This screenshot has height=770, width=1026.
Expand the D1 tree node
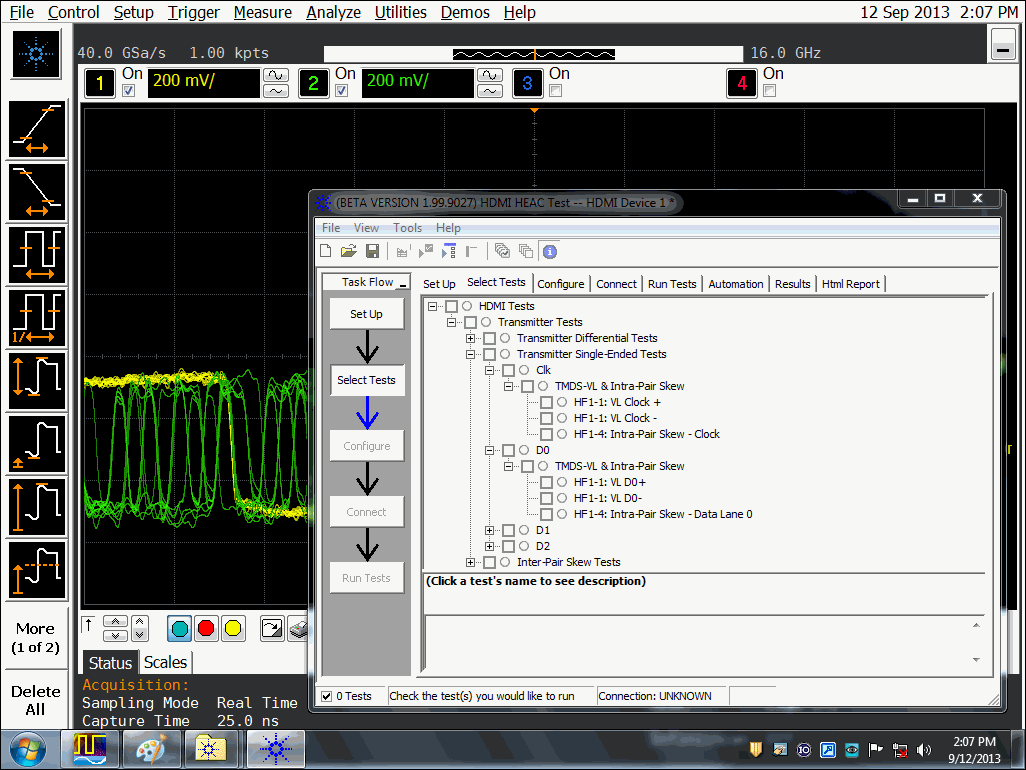[x=489, y=530]
